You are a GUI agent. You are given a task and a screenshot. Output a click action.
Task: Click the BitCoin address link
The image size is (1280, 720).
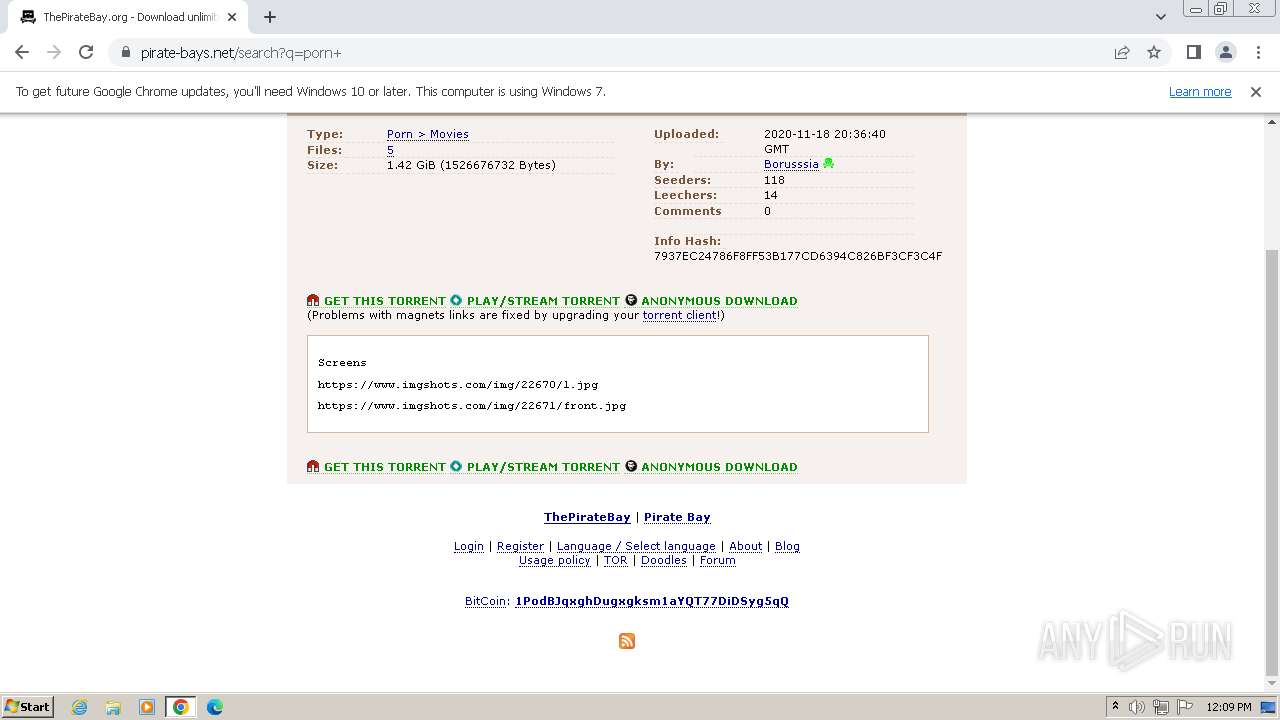652,601
